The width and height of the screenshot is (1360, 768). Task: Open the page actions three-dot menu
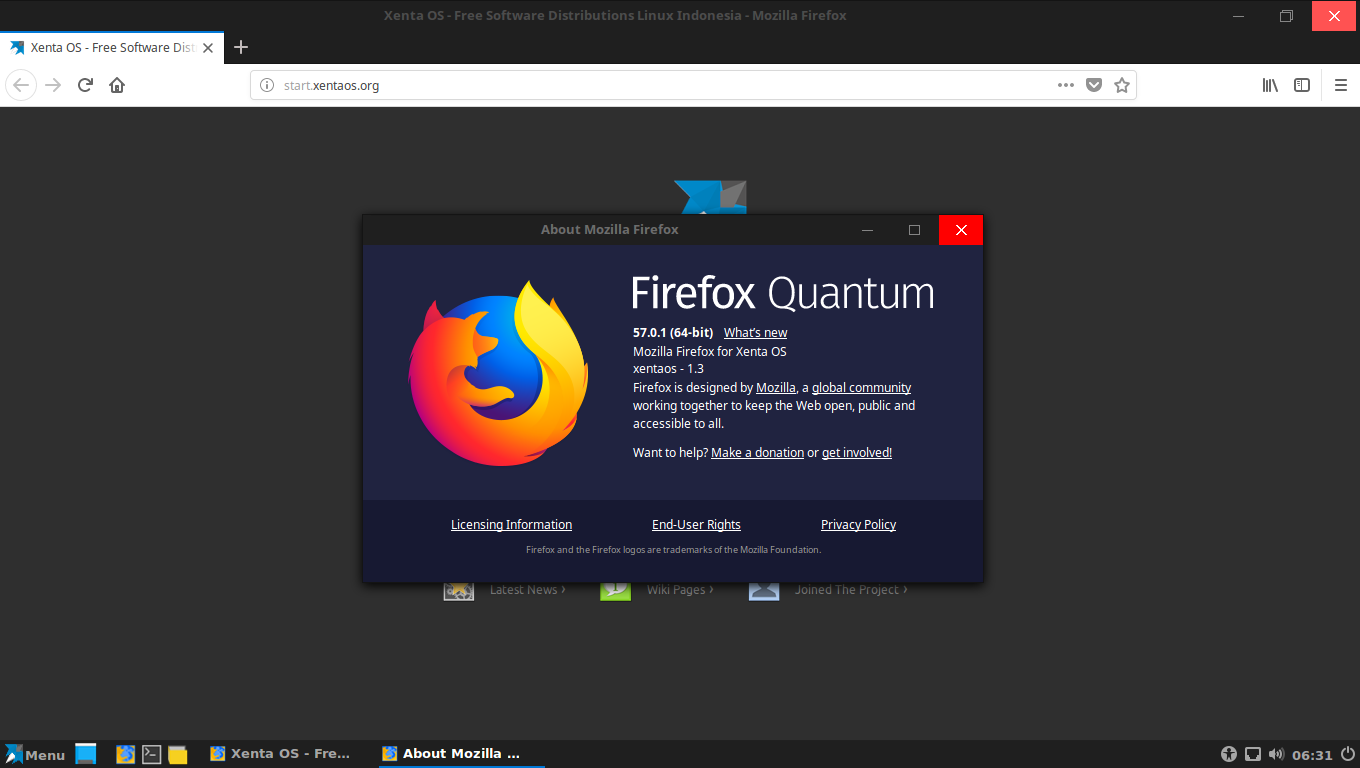pos(1066,85)
